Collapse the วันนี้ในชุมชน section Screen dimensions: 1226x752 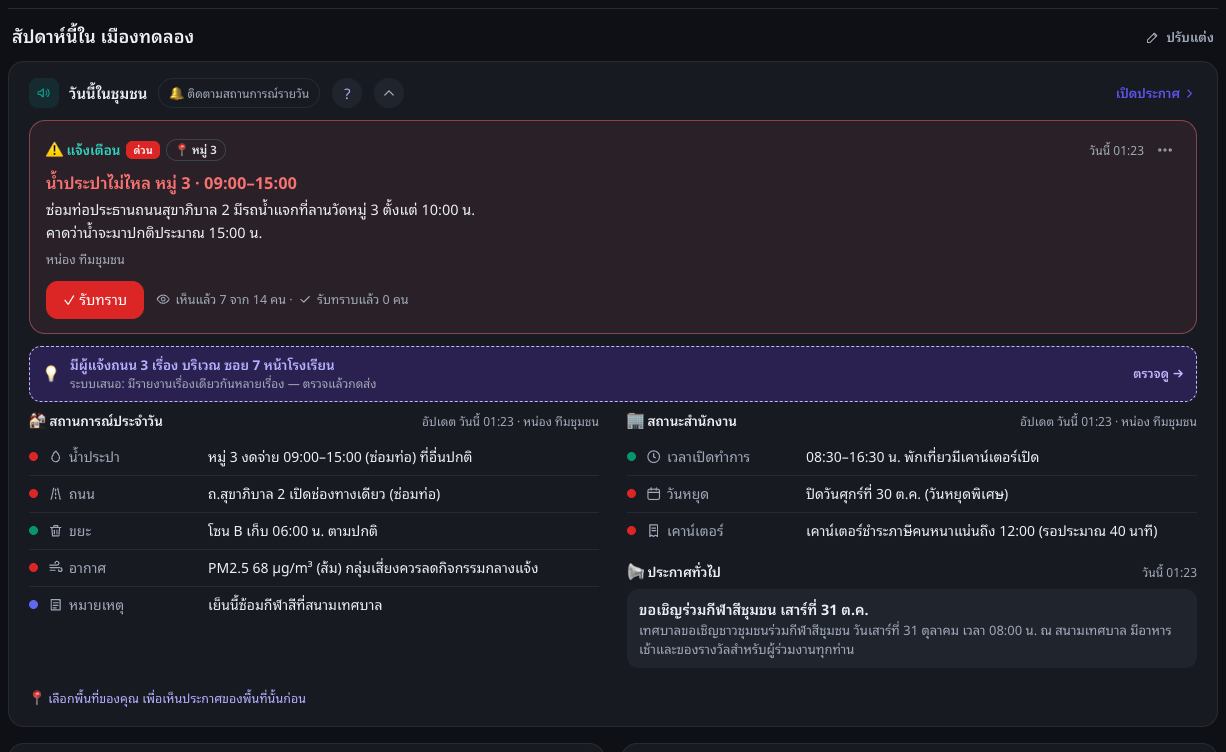[x=389, y=93]
